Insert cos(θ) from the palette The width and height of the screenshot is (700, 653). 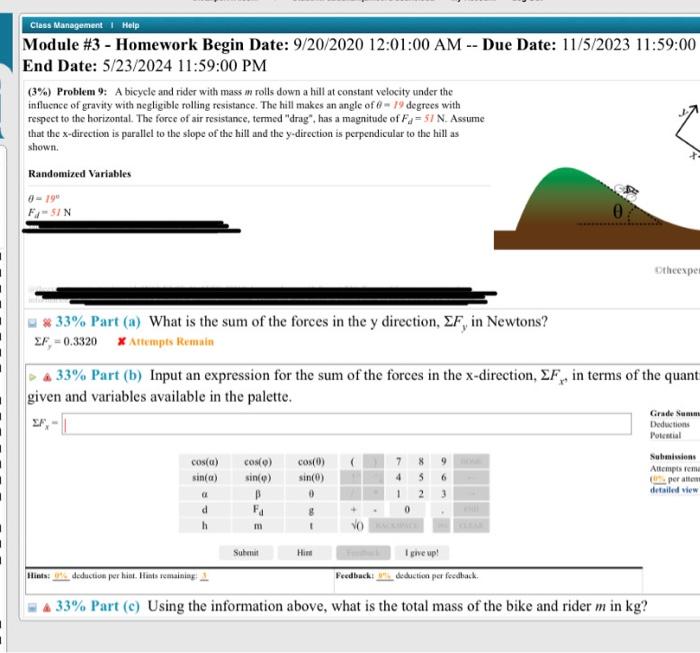point(311,462)
